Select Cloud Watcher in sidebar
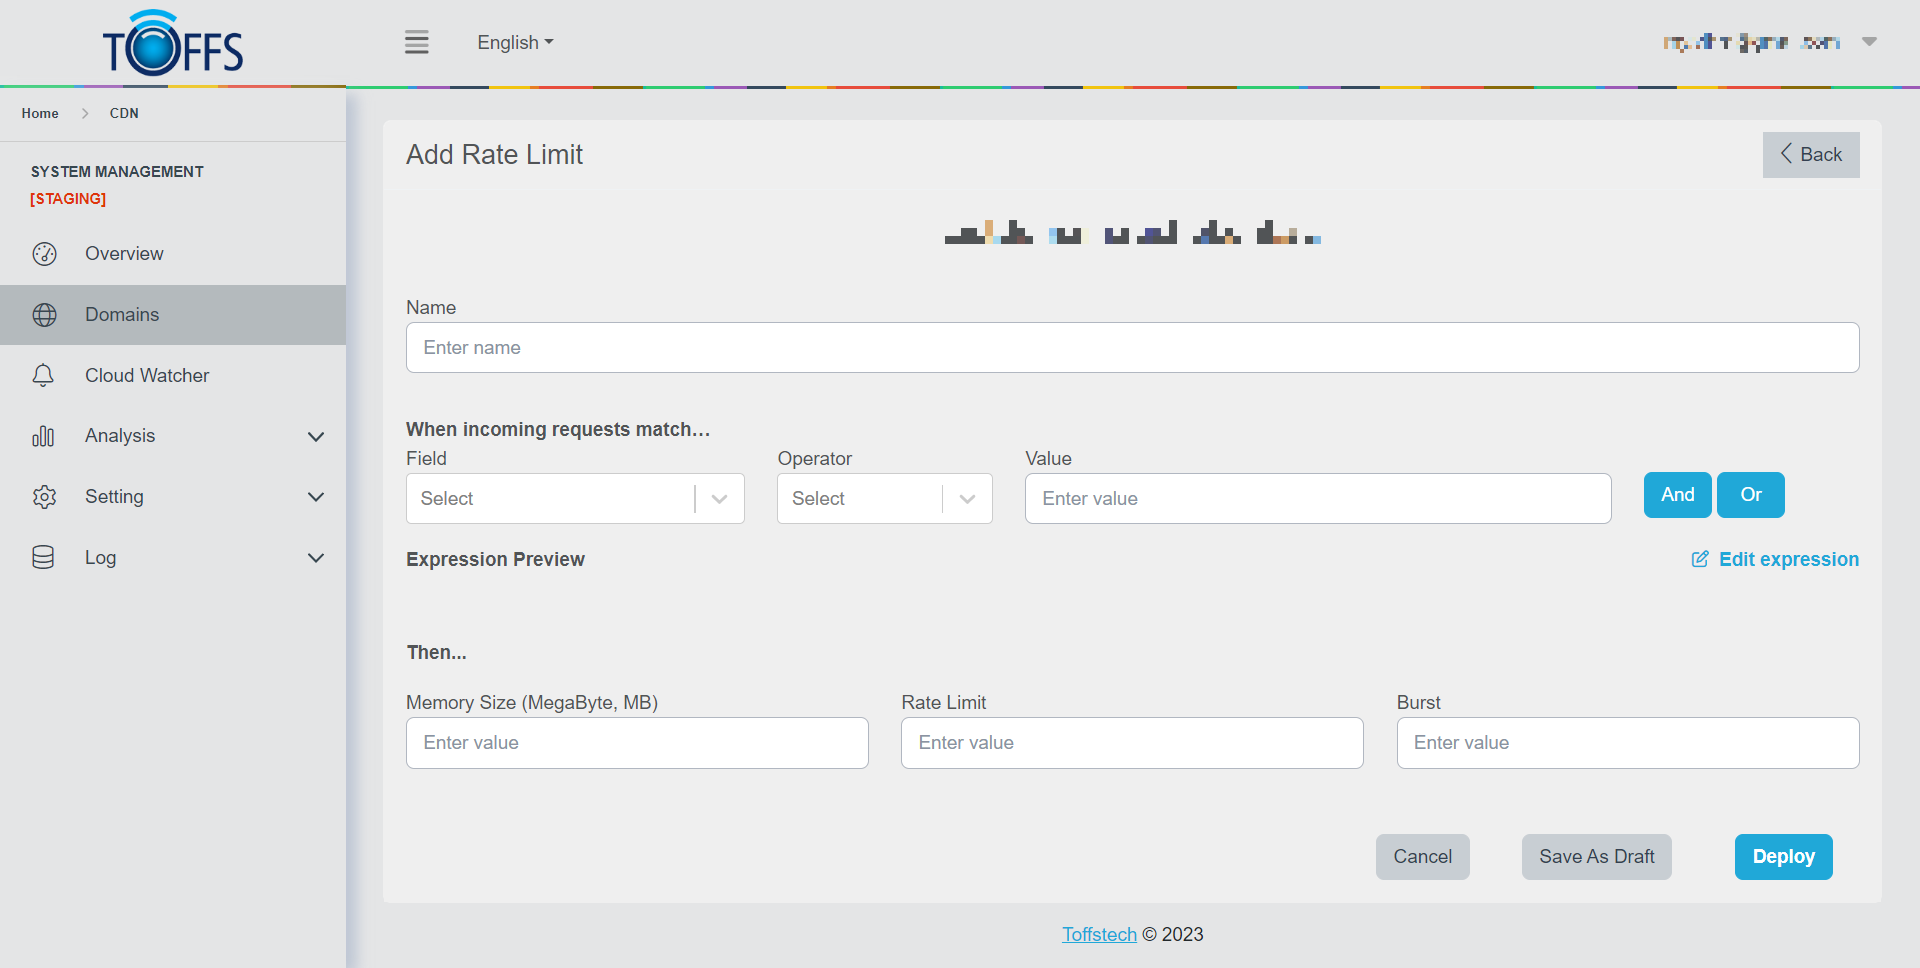1920x968 pixels. click(147, 376)
